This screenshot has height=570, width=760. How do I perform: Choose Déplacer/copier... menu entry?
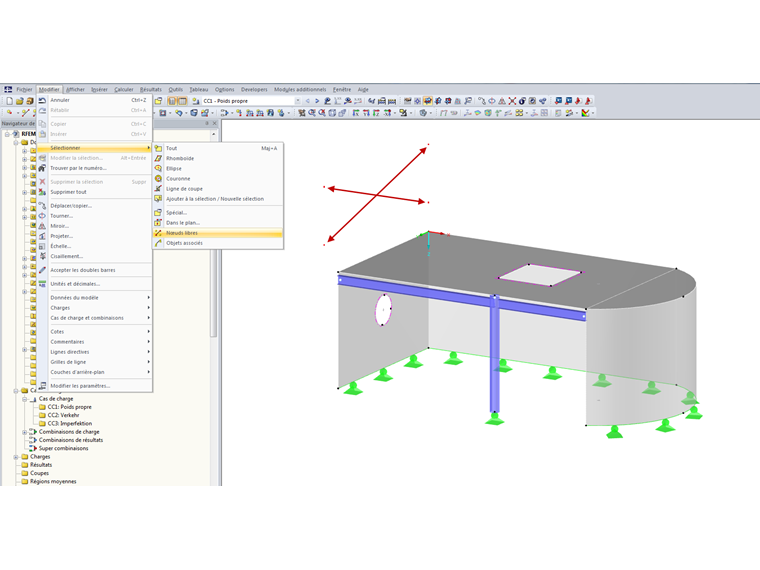click(x=95, y=206)
